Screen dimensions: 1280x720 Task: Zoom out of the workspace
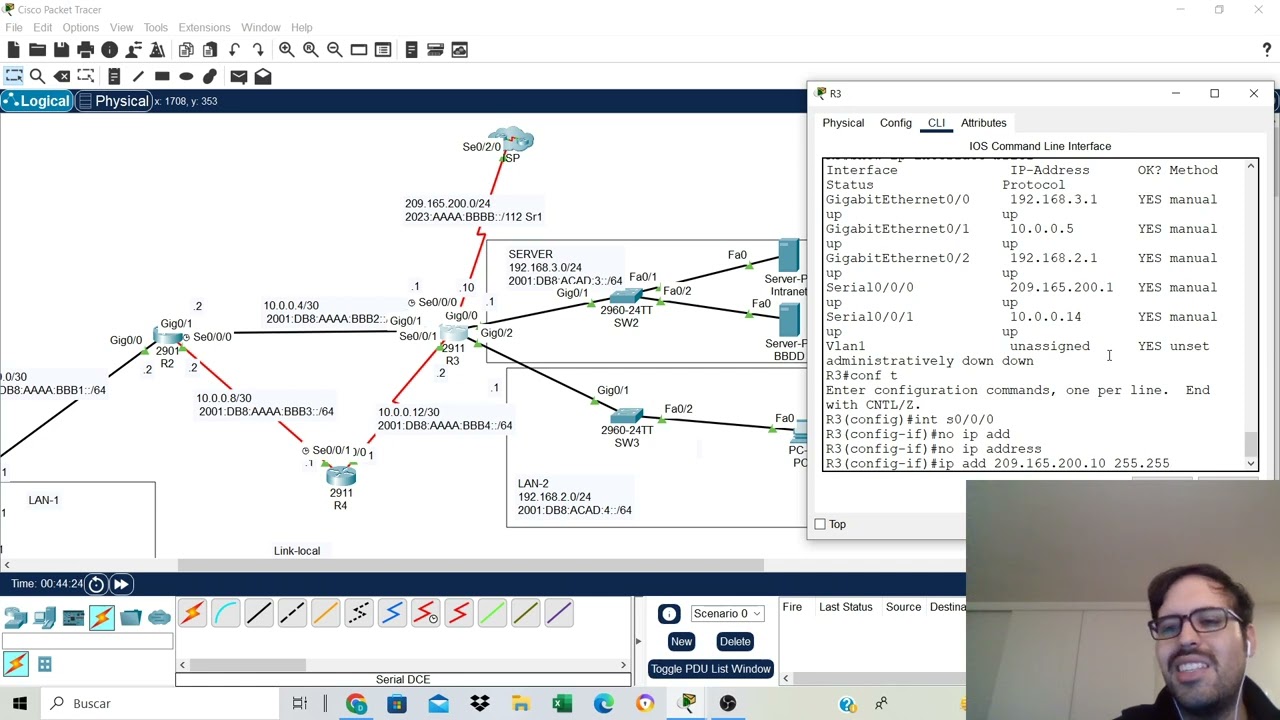click(x=334, y=50)
